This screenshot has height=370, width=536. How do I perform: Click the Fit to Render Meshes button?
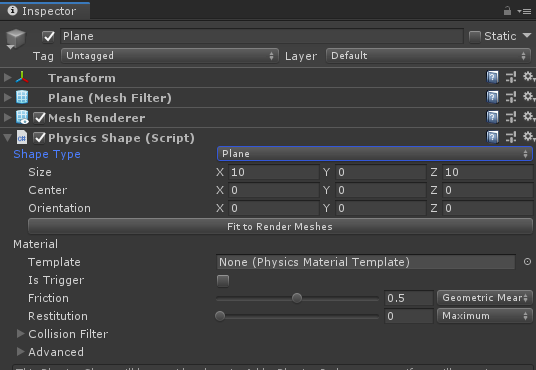(x=280, y=226)
